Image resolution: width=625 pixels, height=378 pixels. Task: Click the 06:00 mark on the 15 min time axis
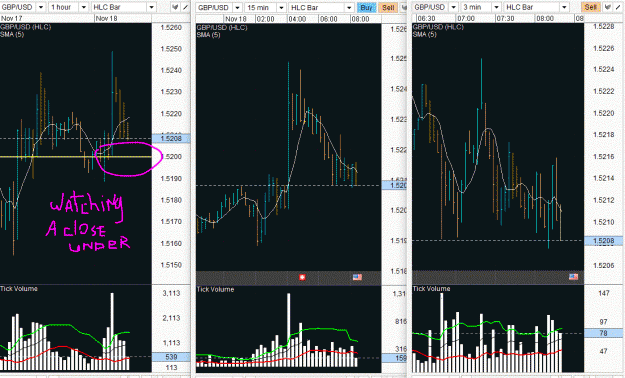[329, 19]
